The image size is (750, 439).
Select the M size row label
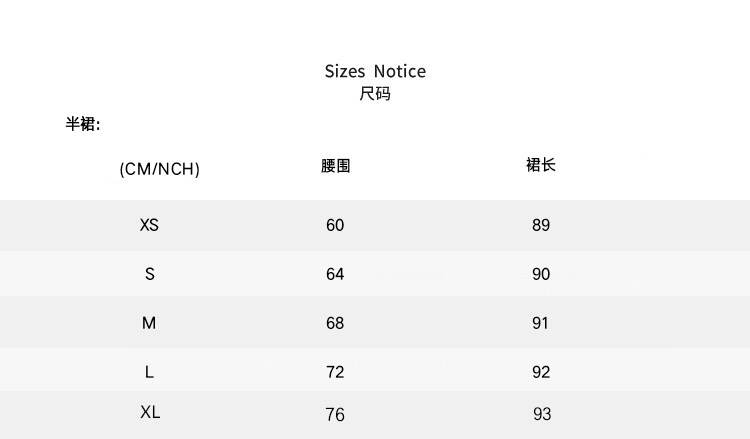pos(150,323)
